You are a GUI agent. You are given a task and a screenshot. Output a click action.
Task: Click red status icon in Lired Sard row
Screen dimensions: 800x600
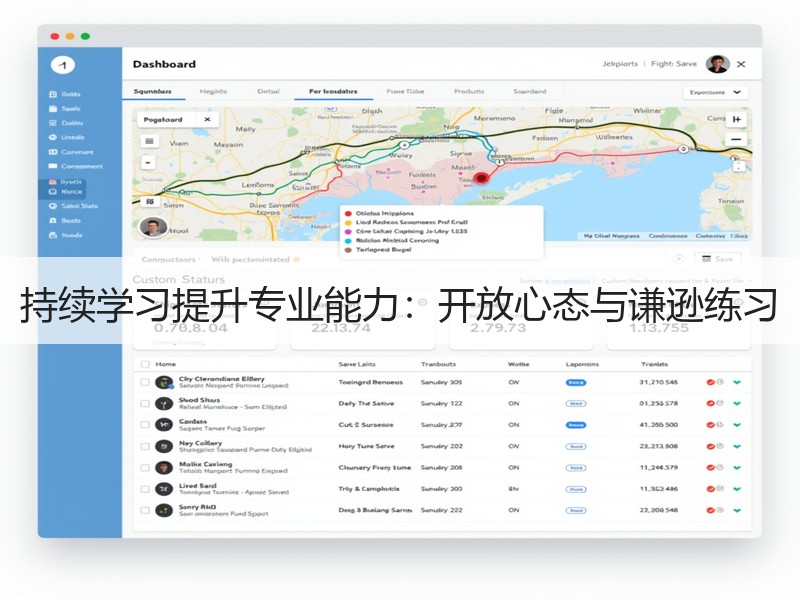pyautogui.click(x=710, y=489)
